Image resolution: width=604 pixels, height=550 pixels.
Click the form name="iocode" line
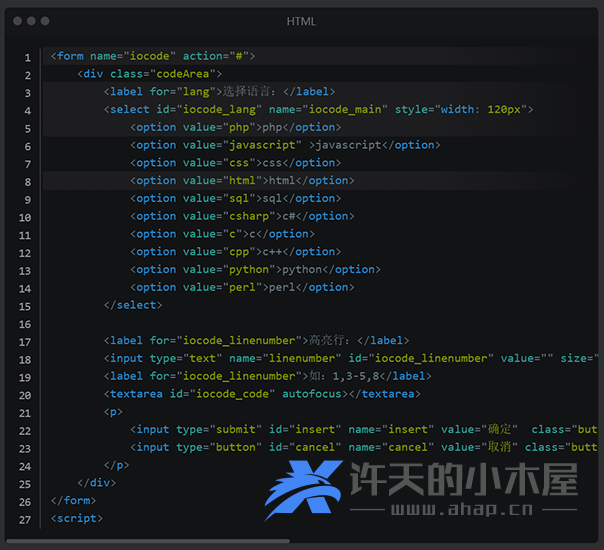click(x=153, y=56)
